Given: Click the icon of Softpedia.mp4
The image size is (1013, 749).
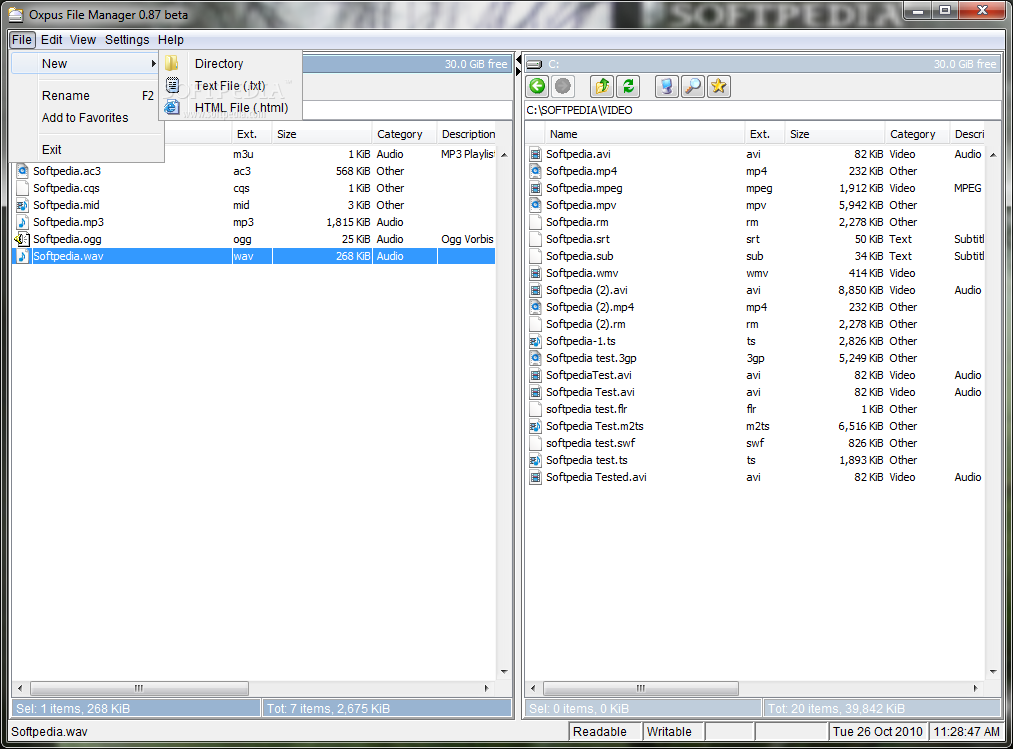Looking at the screenshot, I should [x=535, y=171].
